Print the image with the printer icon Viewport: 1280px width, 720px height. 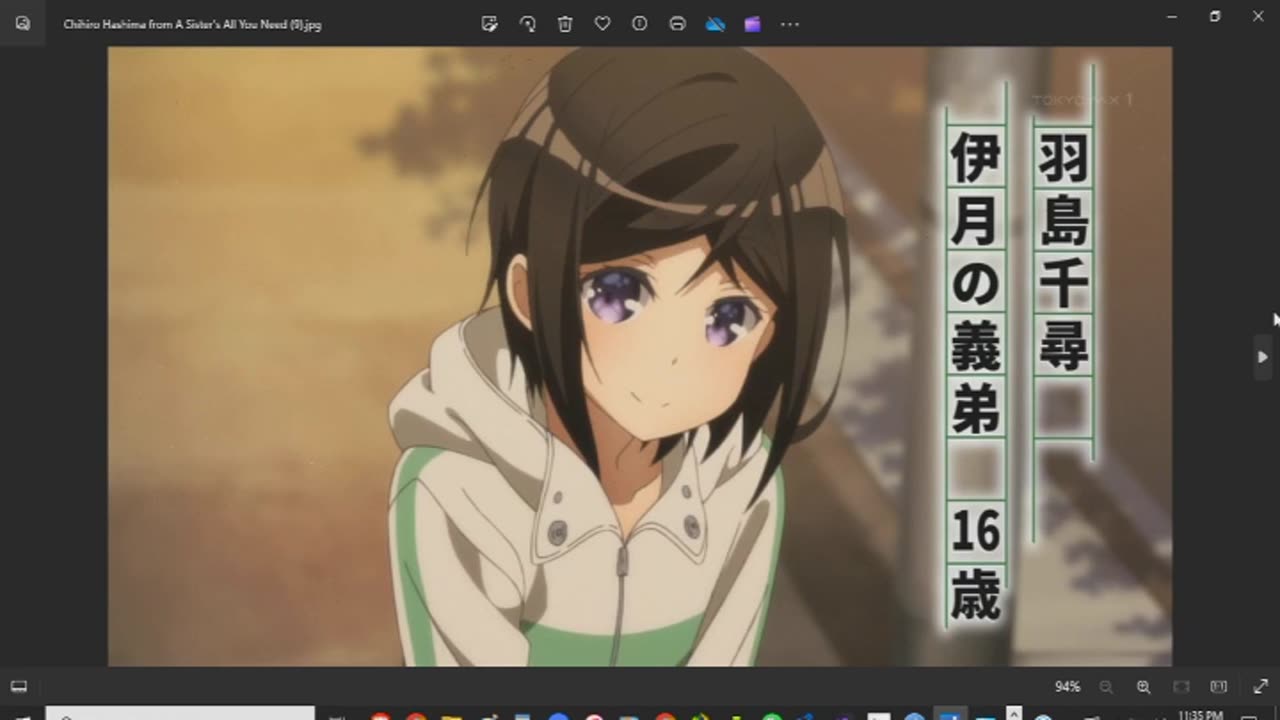[677, 24]
